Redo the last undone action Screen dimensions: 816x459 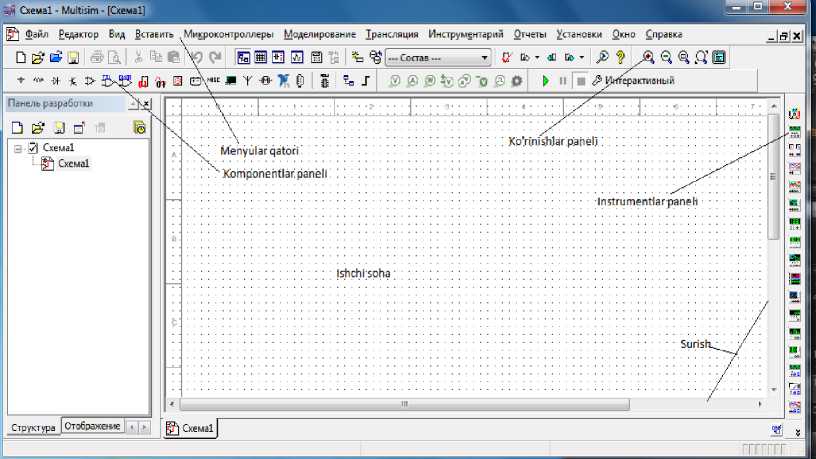(x=215, y=57)
